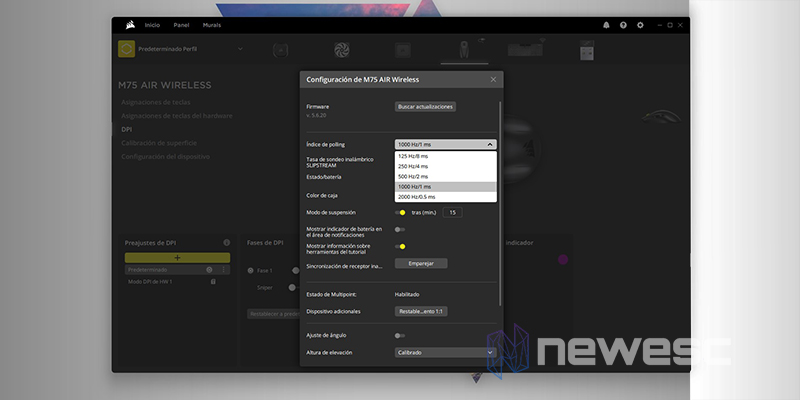Click the settings dialog vertical scrollbar
The width and height of the screenshot is (800, 400).
[x=501, y=204]
